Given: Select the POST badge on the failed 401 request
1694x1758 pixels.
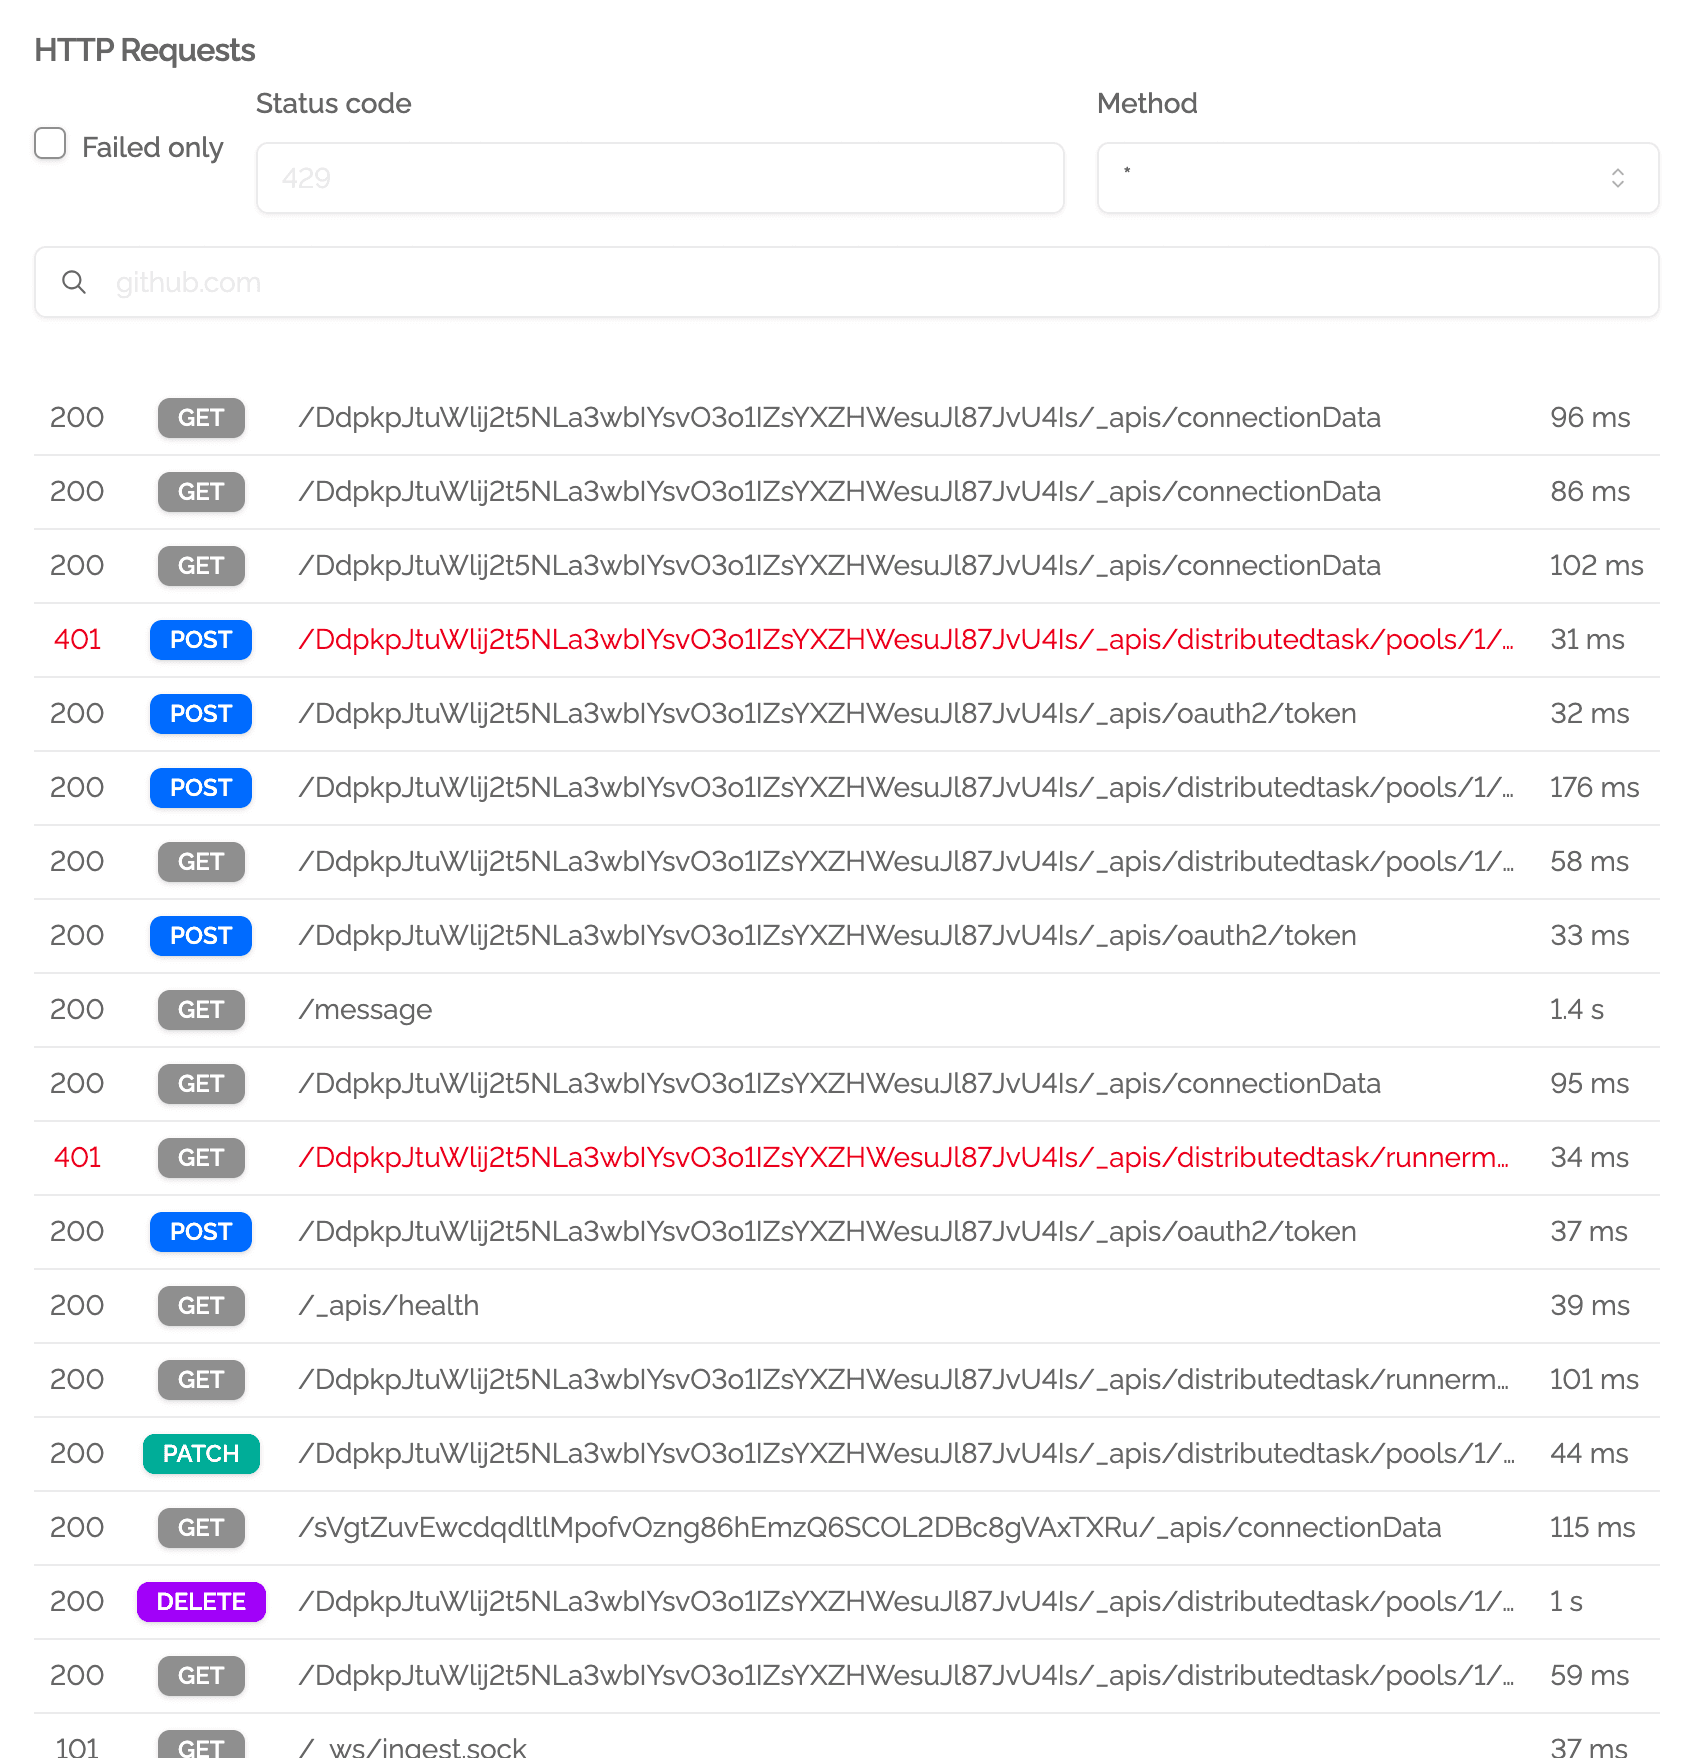Looking at the screenshot, I should [x=200, y=639].
